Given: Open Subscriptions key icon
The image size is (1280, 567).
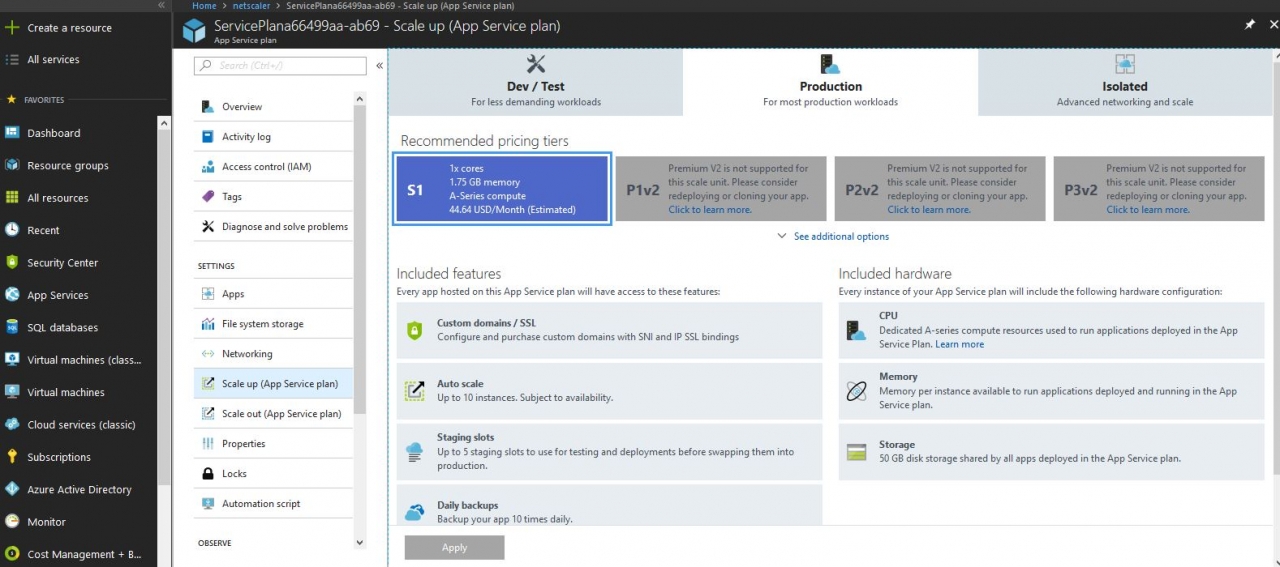Looking at the screenshot, I should click(x=12, y=457).
